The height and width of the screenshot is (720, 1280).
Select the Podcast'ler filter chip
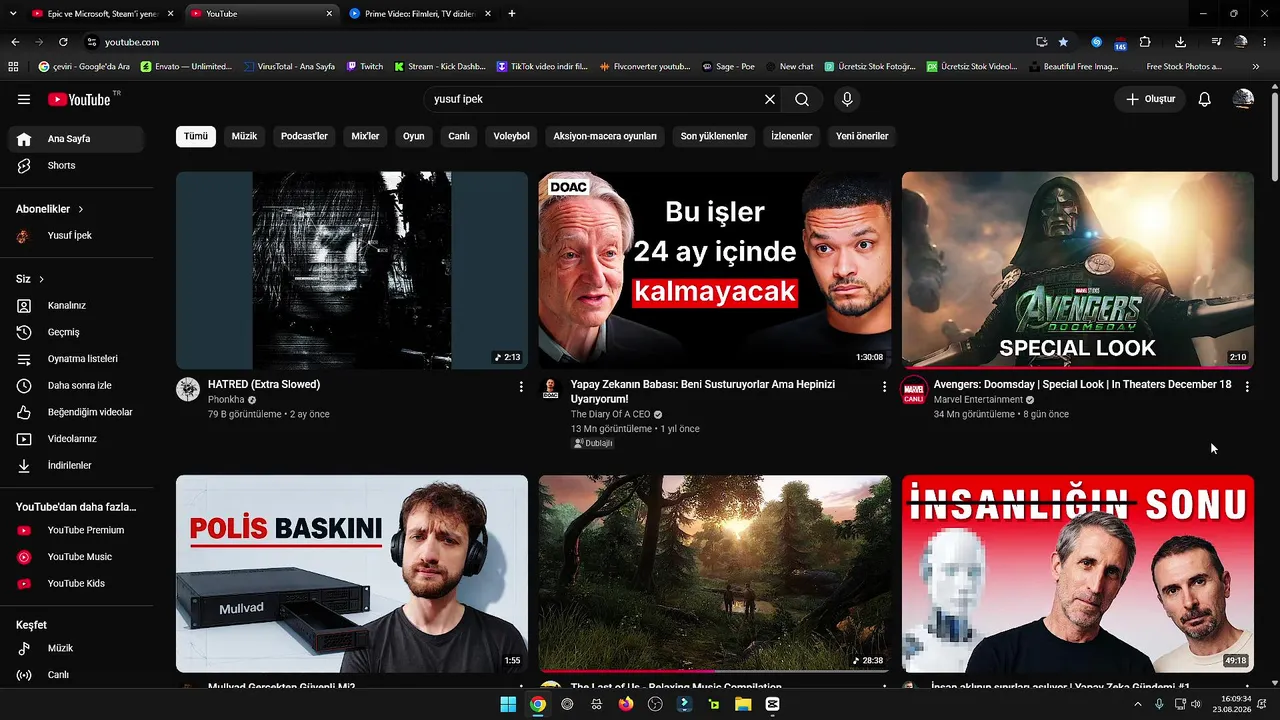[x=304, y=136]
